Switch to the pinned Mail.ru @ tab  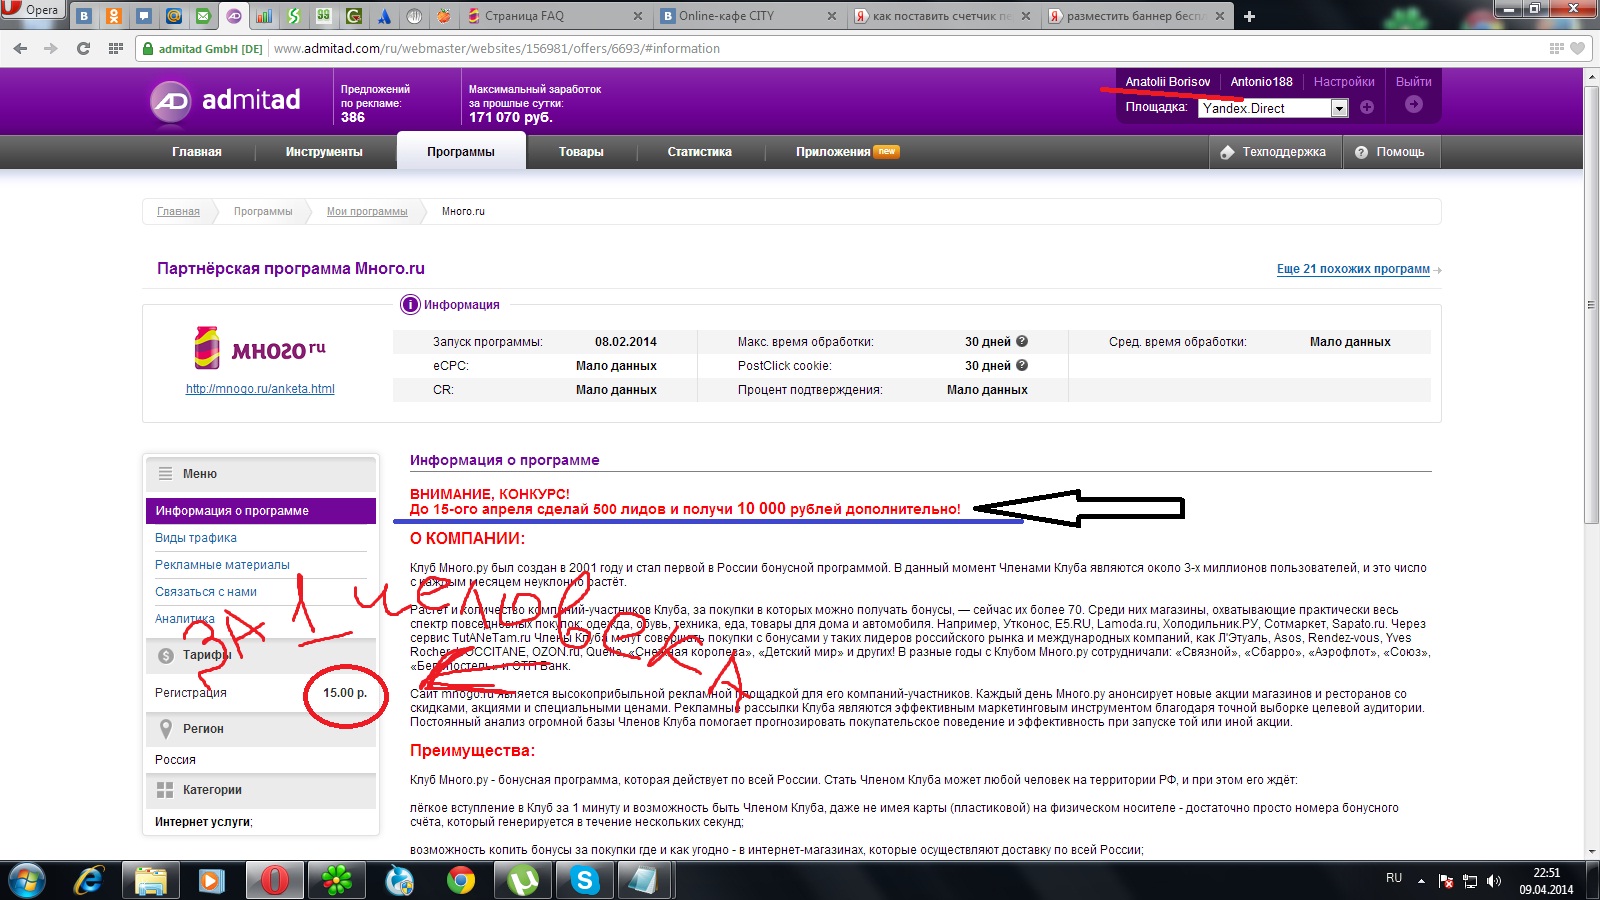(174, 16)
